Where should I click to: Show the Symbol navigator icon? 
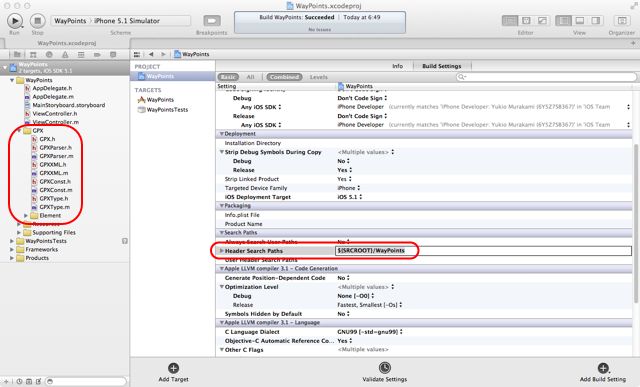tap(33, 54)
